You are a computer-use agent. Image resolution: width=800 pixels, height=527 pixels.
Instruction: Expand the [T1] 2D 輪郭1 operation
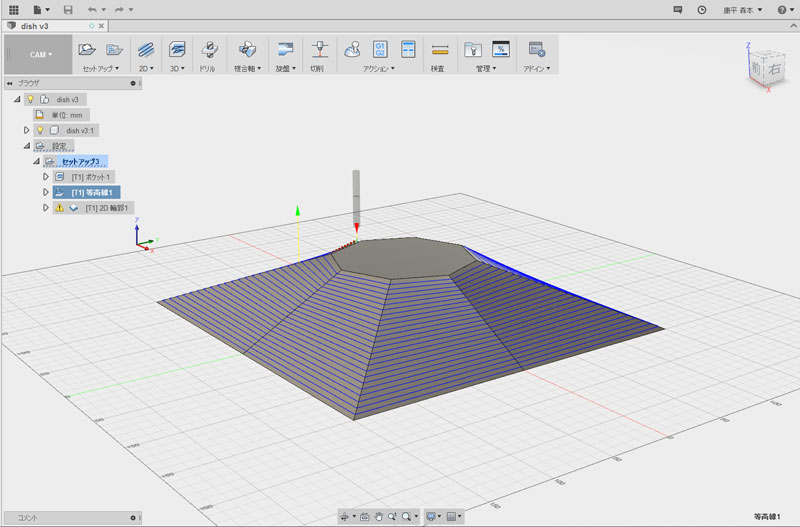click(x=46, y=208)
